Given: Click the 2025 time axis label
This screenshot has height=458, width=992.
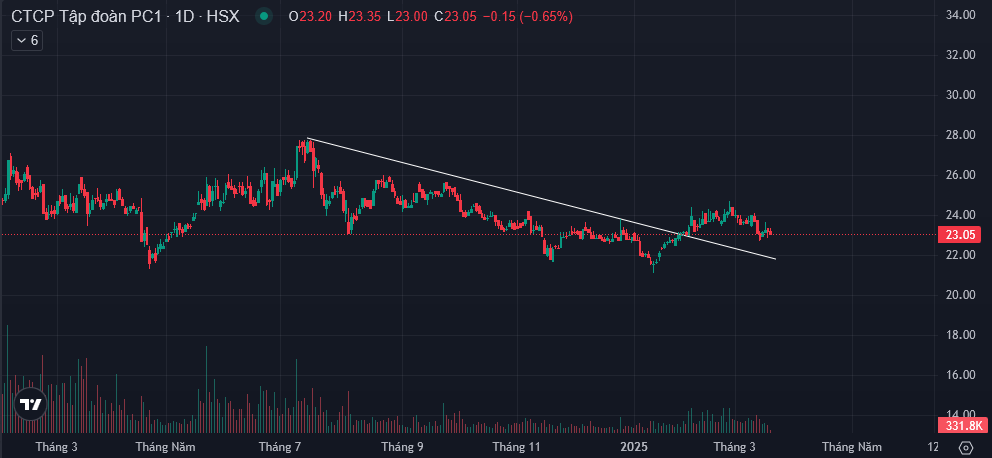Looking at the screenshot, I should [634, 447].
